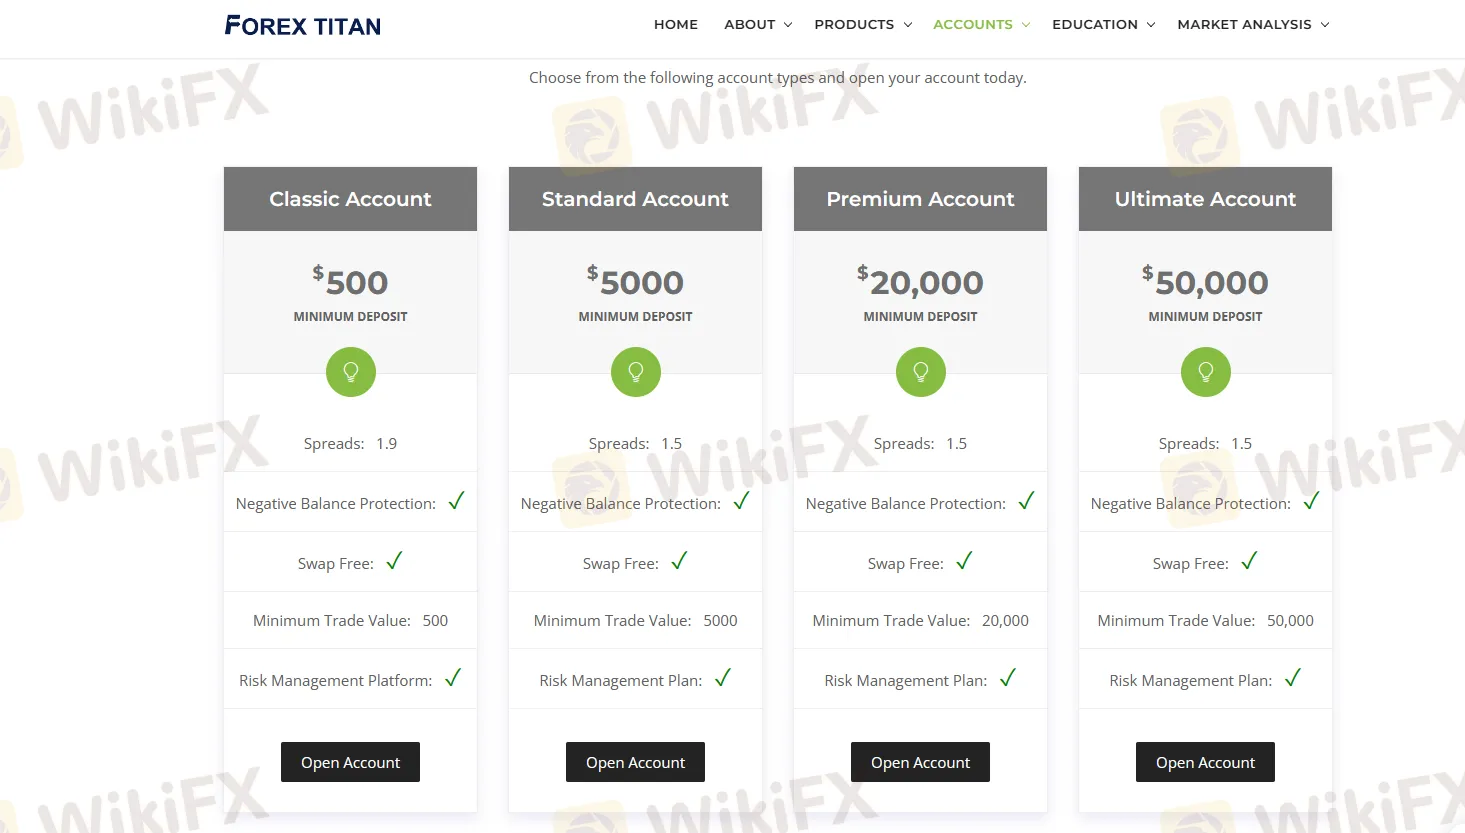Click the checkmark beside Ultimate Negative Balance Protection

[1311, 501]
